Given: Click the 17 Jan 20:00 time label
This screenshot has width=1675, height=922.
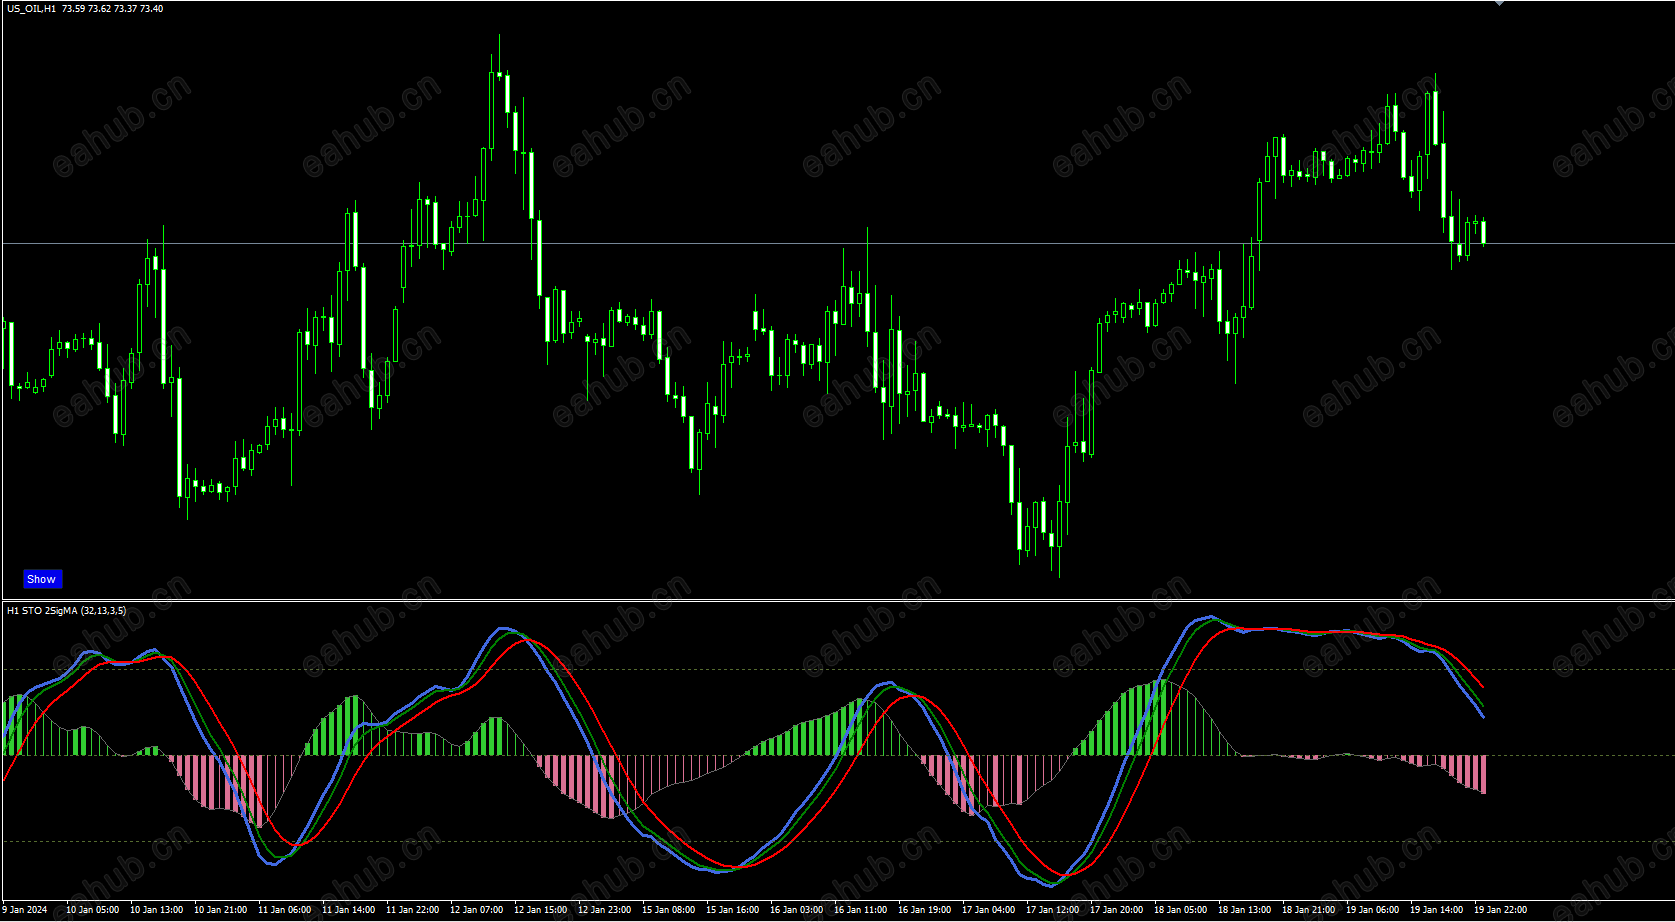Looking at the screenshot, I should (x=1116, y=910).
